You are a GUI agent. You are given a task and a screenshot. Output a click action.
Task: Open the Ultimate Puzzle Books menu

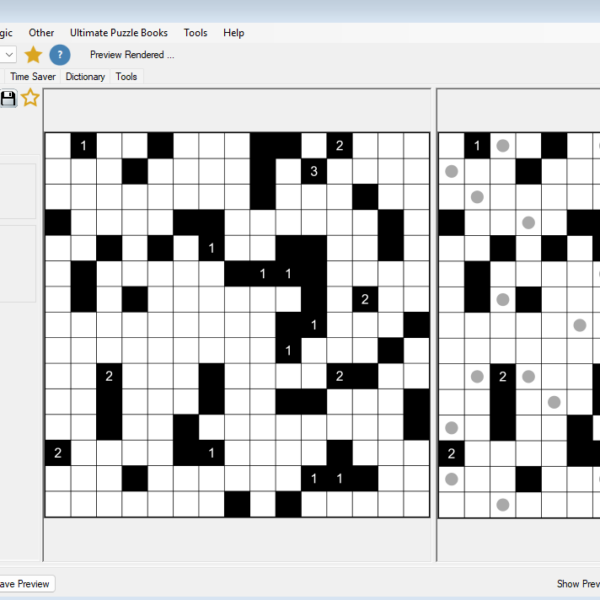119,33
